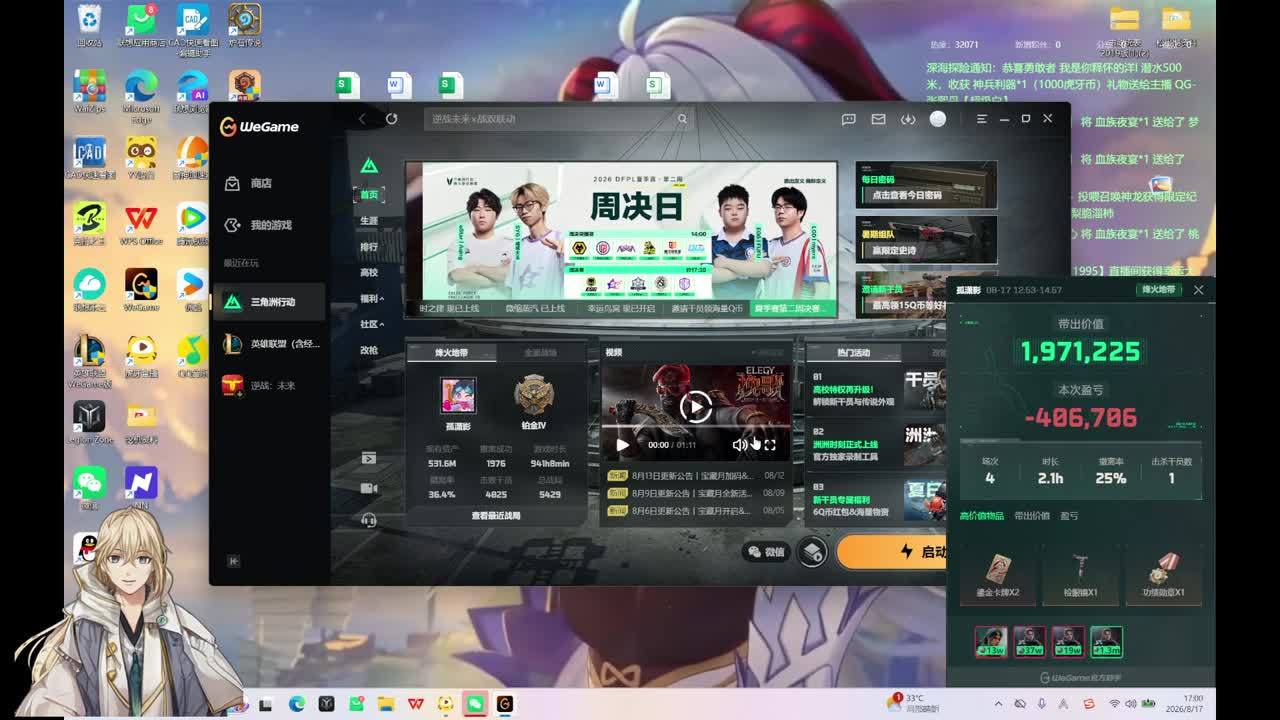Select the match thumbnail labeled 1.3m
This screenshot has width=1280, height=720.
(x=1106, y=642)
